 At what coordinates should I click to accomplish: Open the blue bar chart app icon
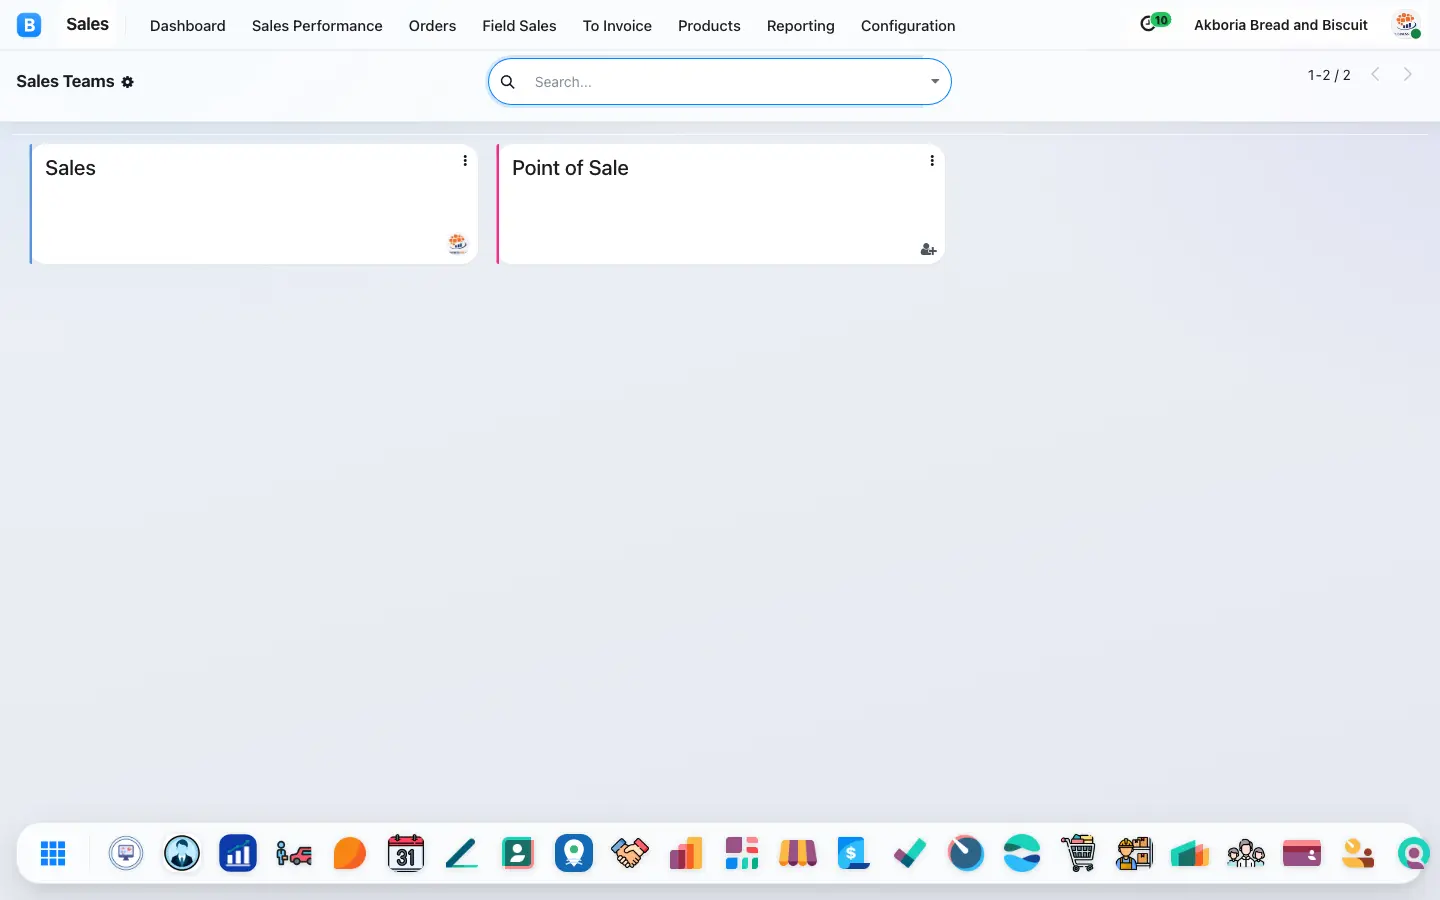[x=238, y=853]
